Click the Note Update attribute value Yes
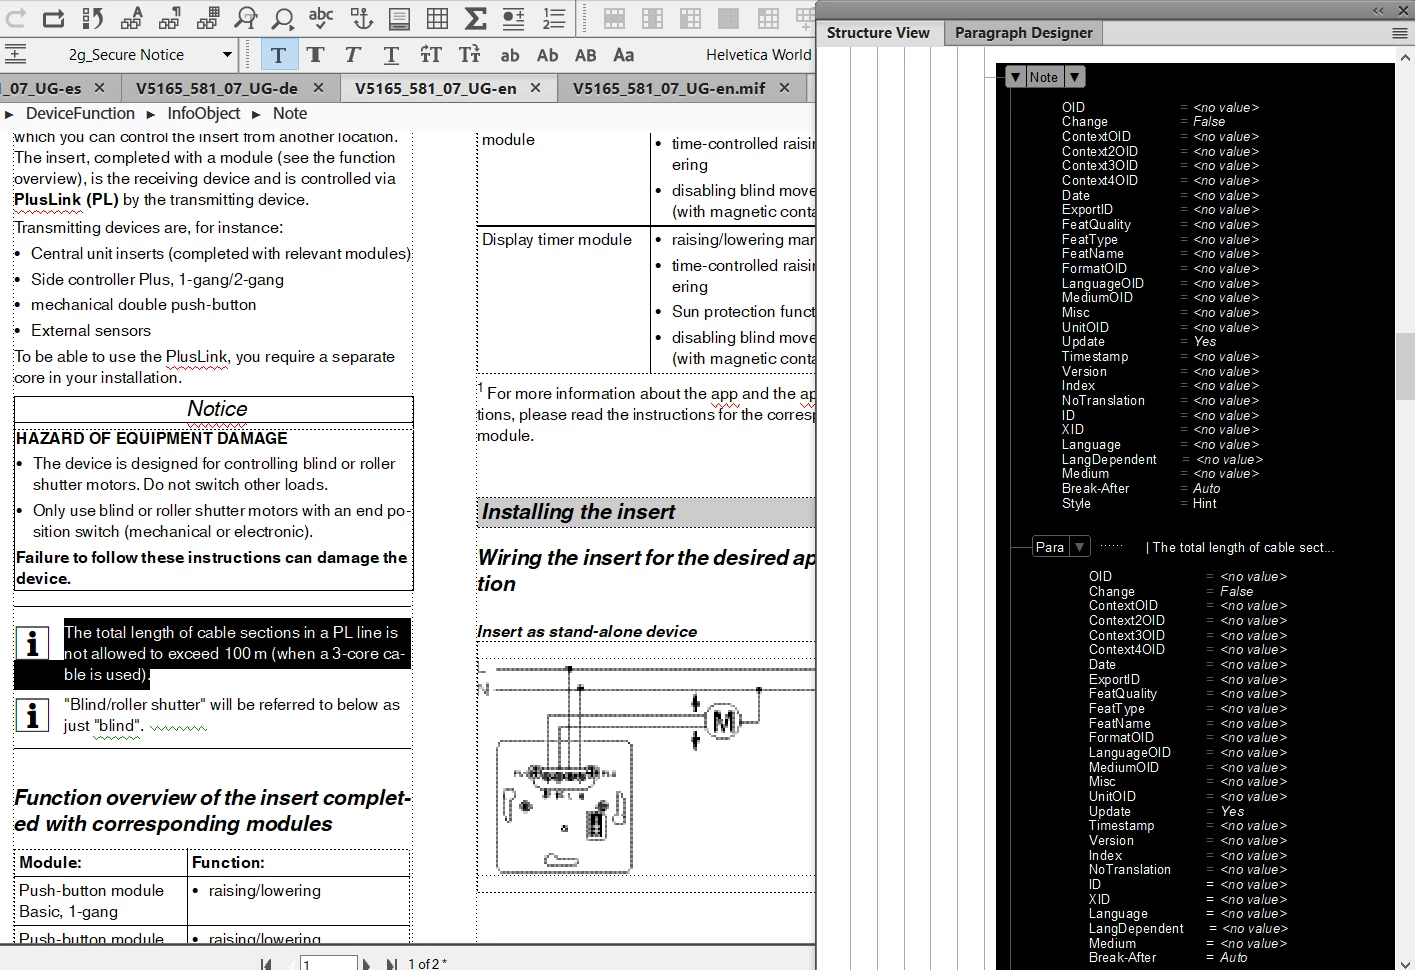1415x970 pixels. click(1205, 342)
